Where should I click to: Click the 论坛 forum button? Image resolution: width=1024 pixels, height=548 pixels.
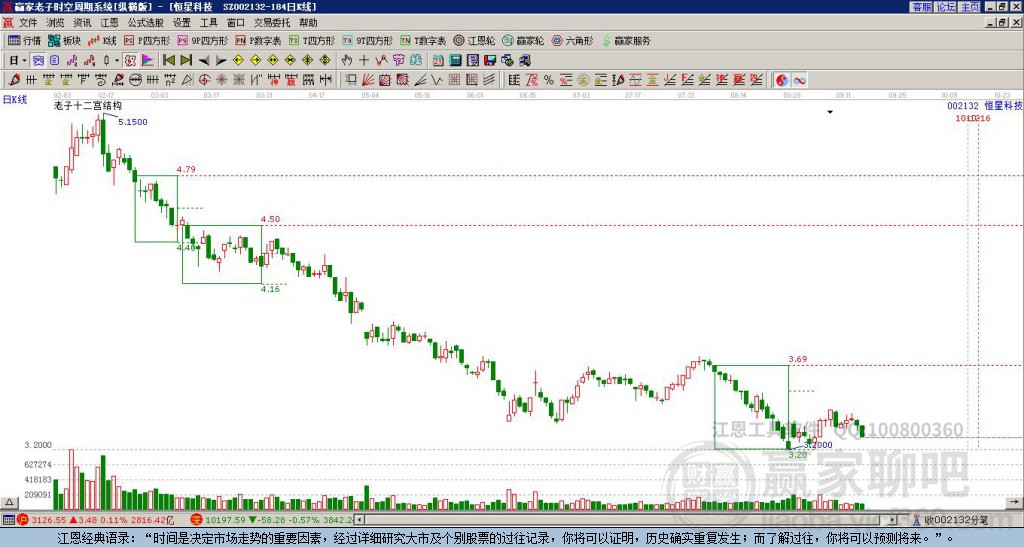[x=946, y=7]
